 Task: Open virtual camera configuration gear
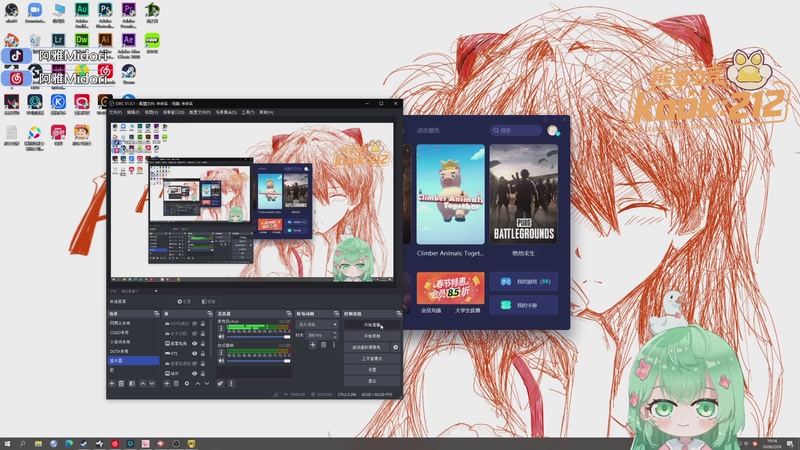[x=395, y=347]
